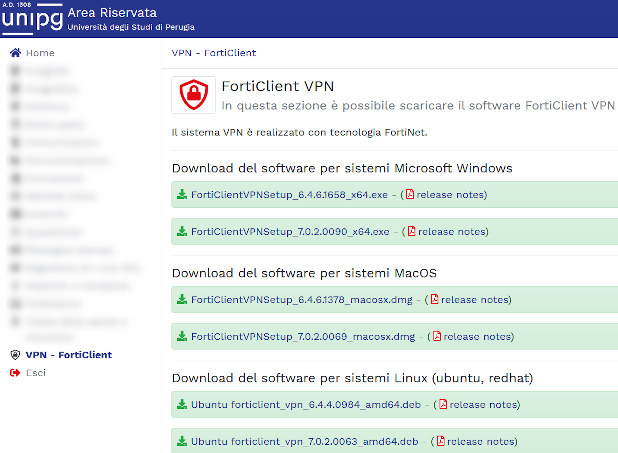Select VPN - FortiClient sidebar item
Image resolution: width=618 pixels, height=453 pixels.
click(69, 355)
